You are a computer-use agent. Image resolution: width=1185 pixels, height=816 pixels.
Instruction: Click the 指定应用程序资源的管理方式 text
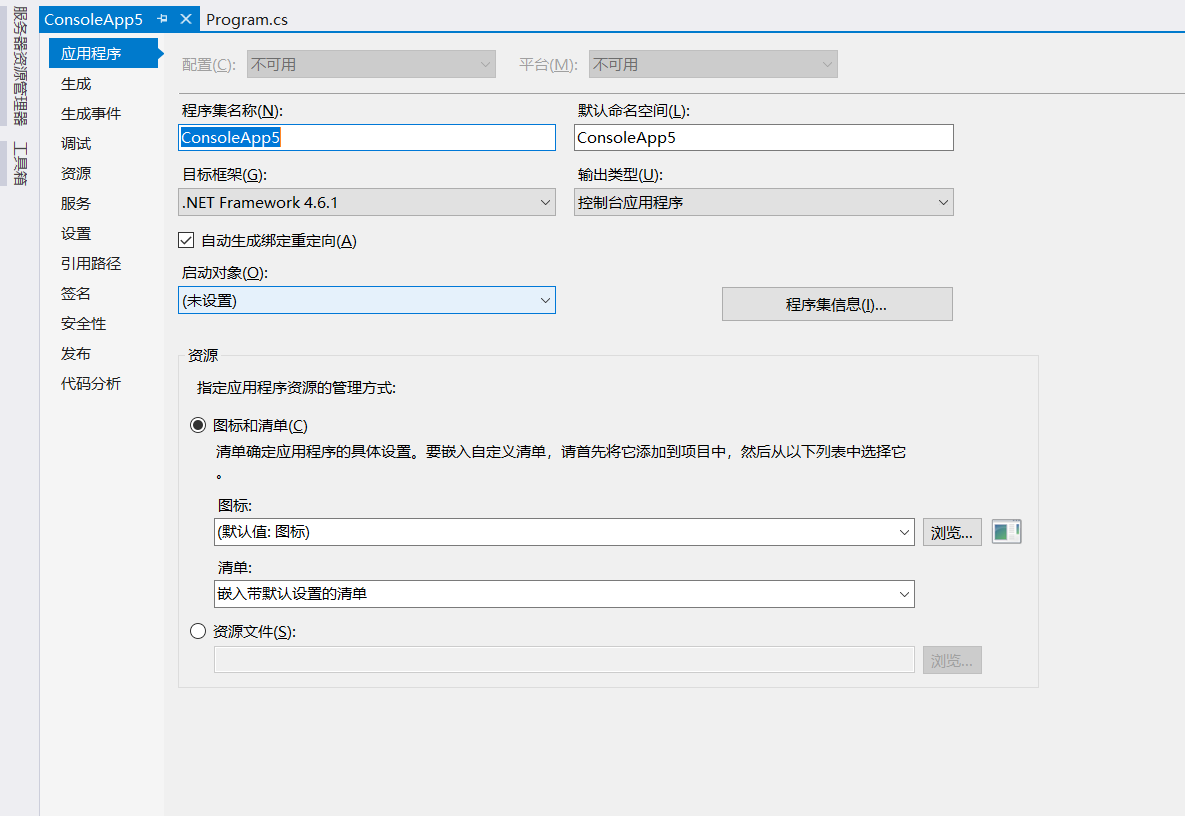[296, 388]
